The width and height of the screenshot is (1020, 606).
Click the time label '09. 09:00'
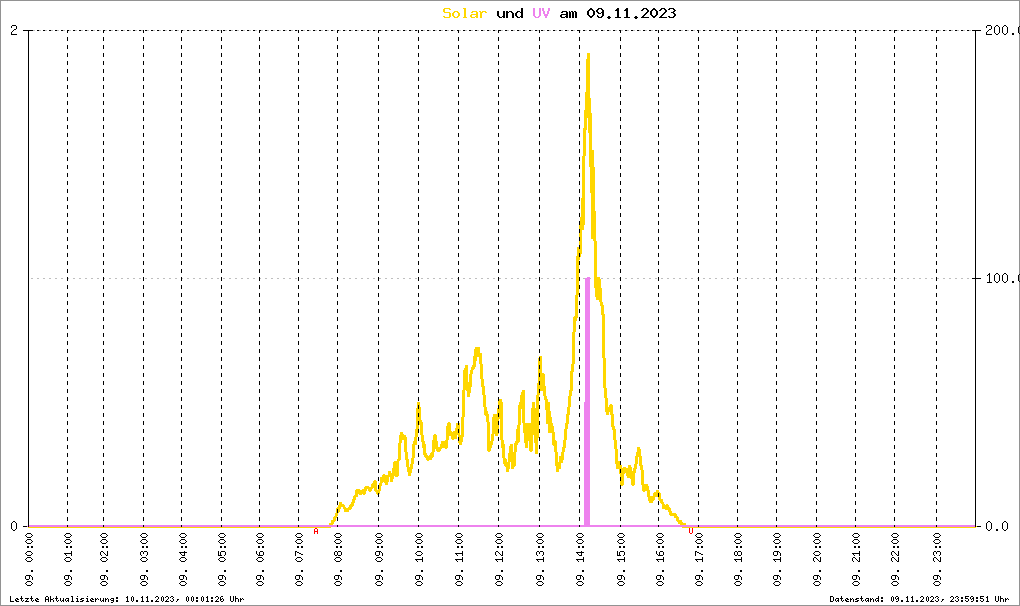[x=379, y=560]
